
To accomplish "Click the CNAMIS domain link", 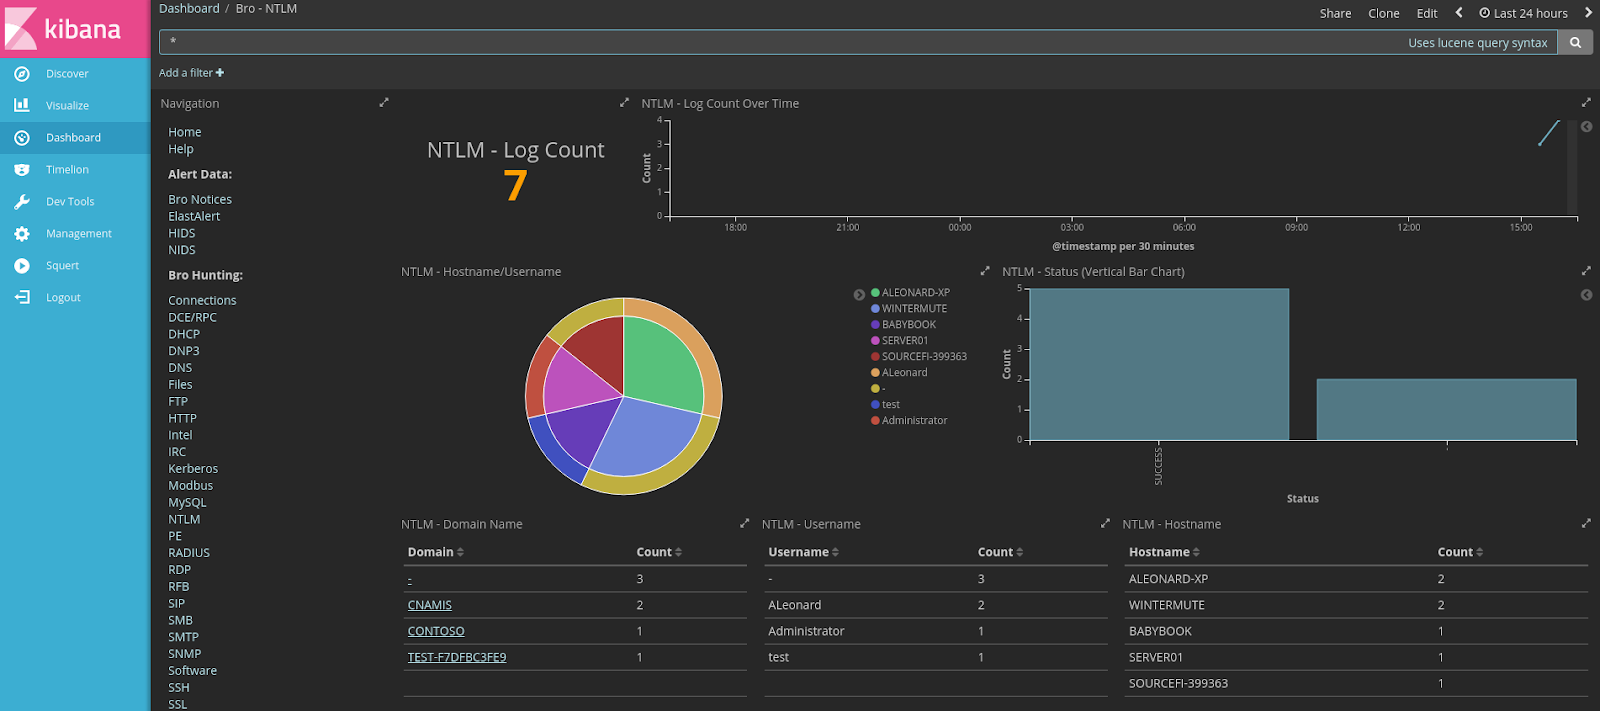I will (430, 605).
